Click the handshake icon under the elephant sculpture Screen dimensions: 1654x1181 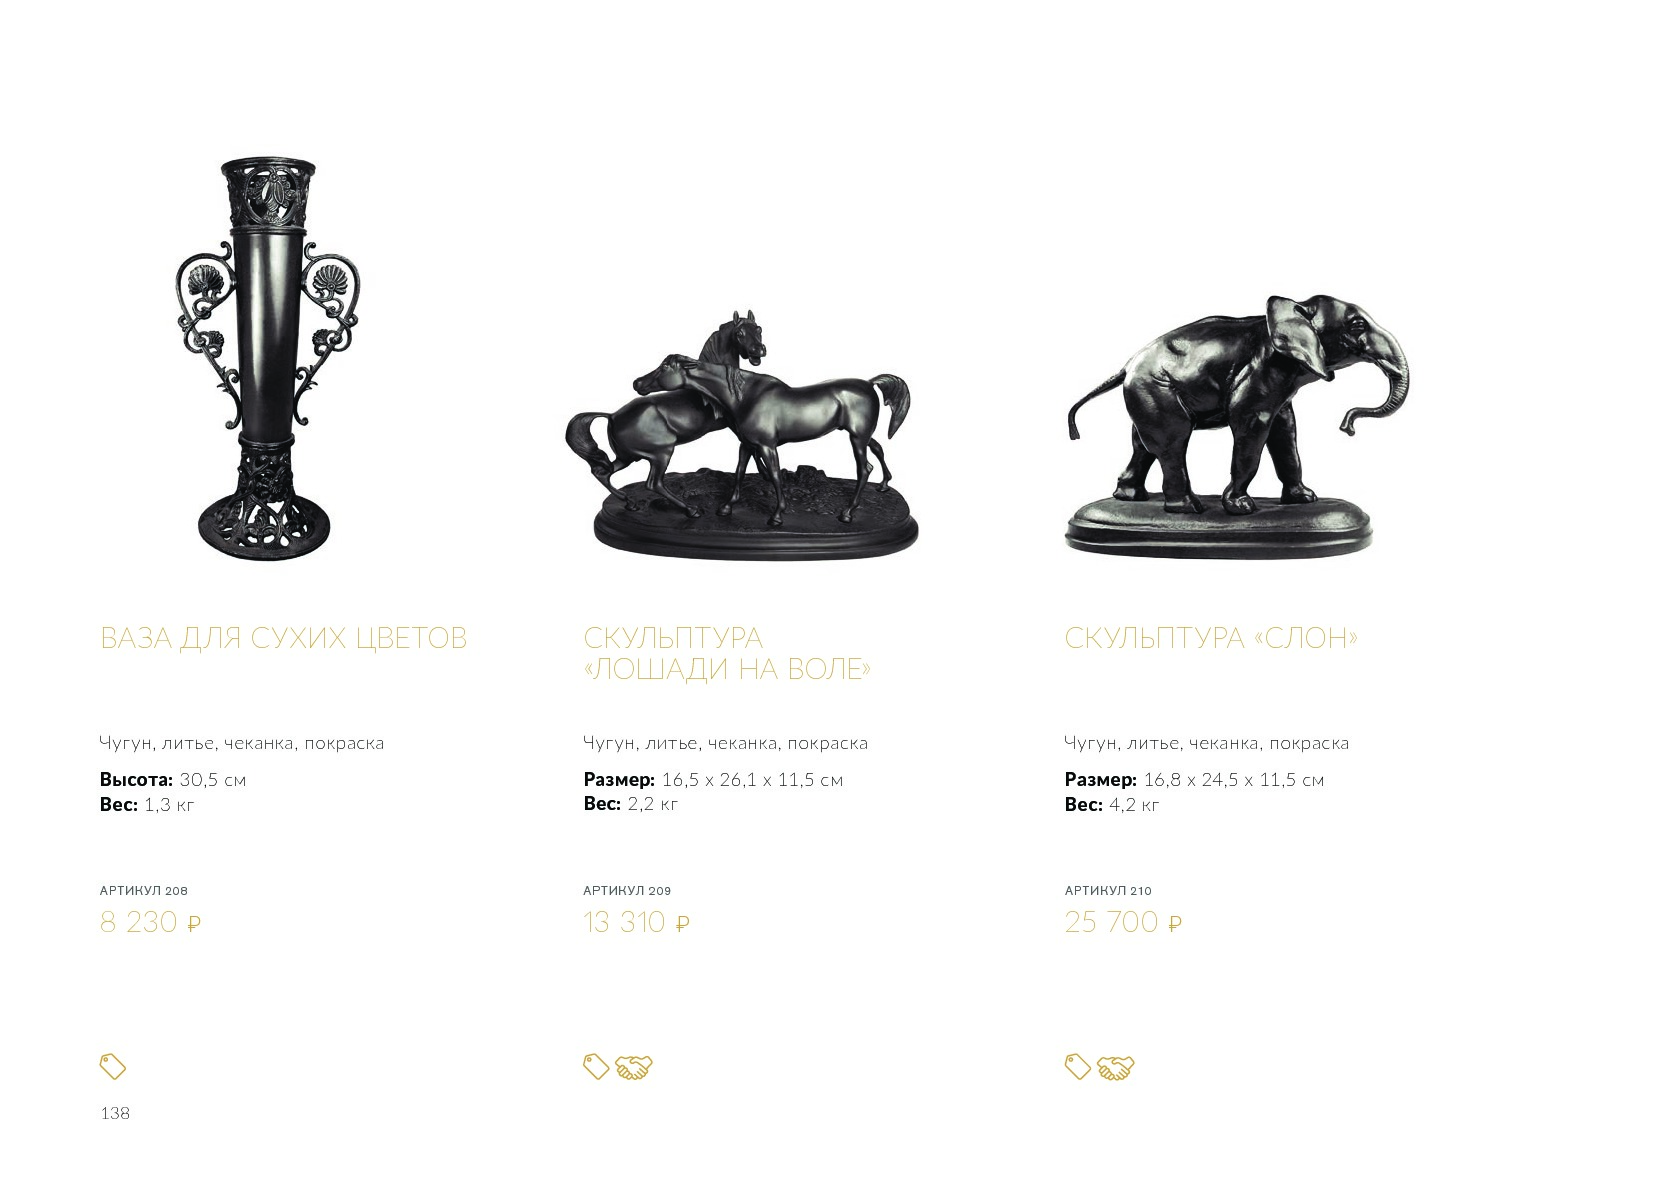point(1116,1068)
